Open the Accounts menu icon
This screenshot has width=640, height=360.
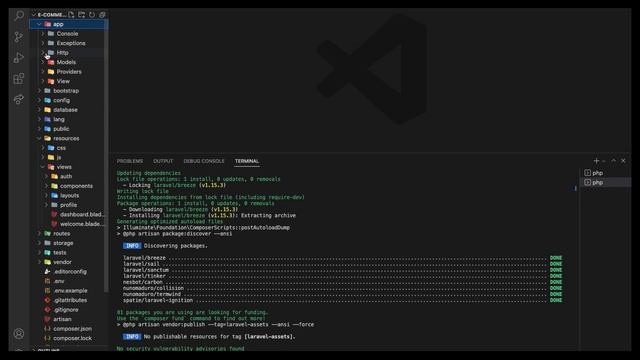click(x=19, y=333)
